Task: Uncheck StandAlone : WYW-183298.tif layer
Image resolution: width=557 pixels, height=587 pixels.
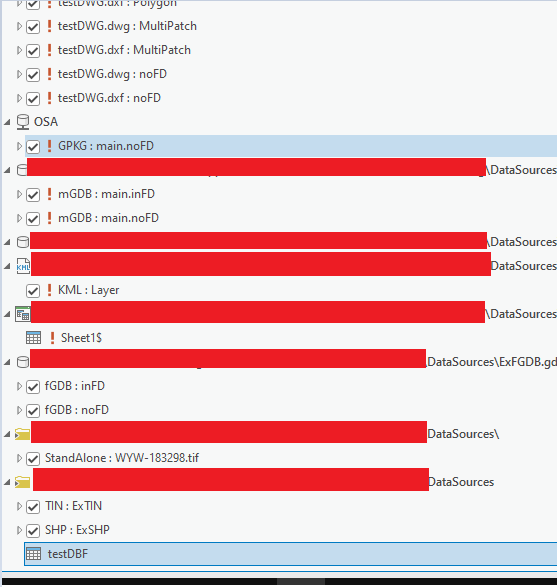Action: (x=33, y=458)
